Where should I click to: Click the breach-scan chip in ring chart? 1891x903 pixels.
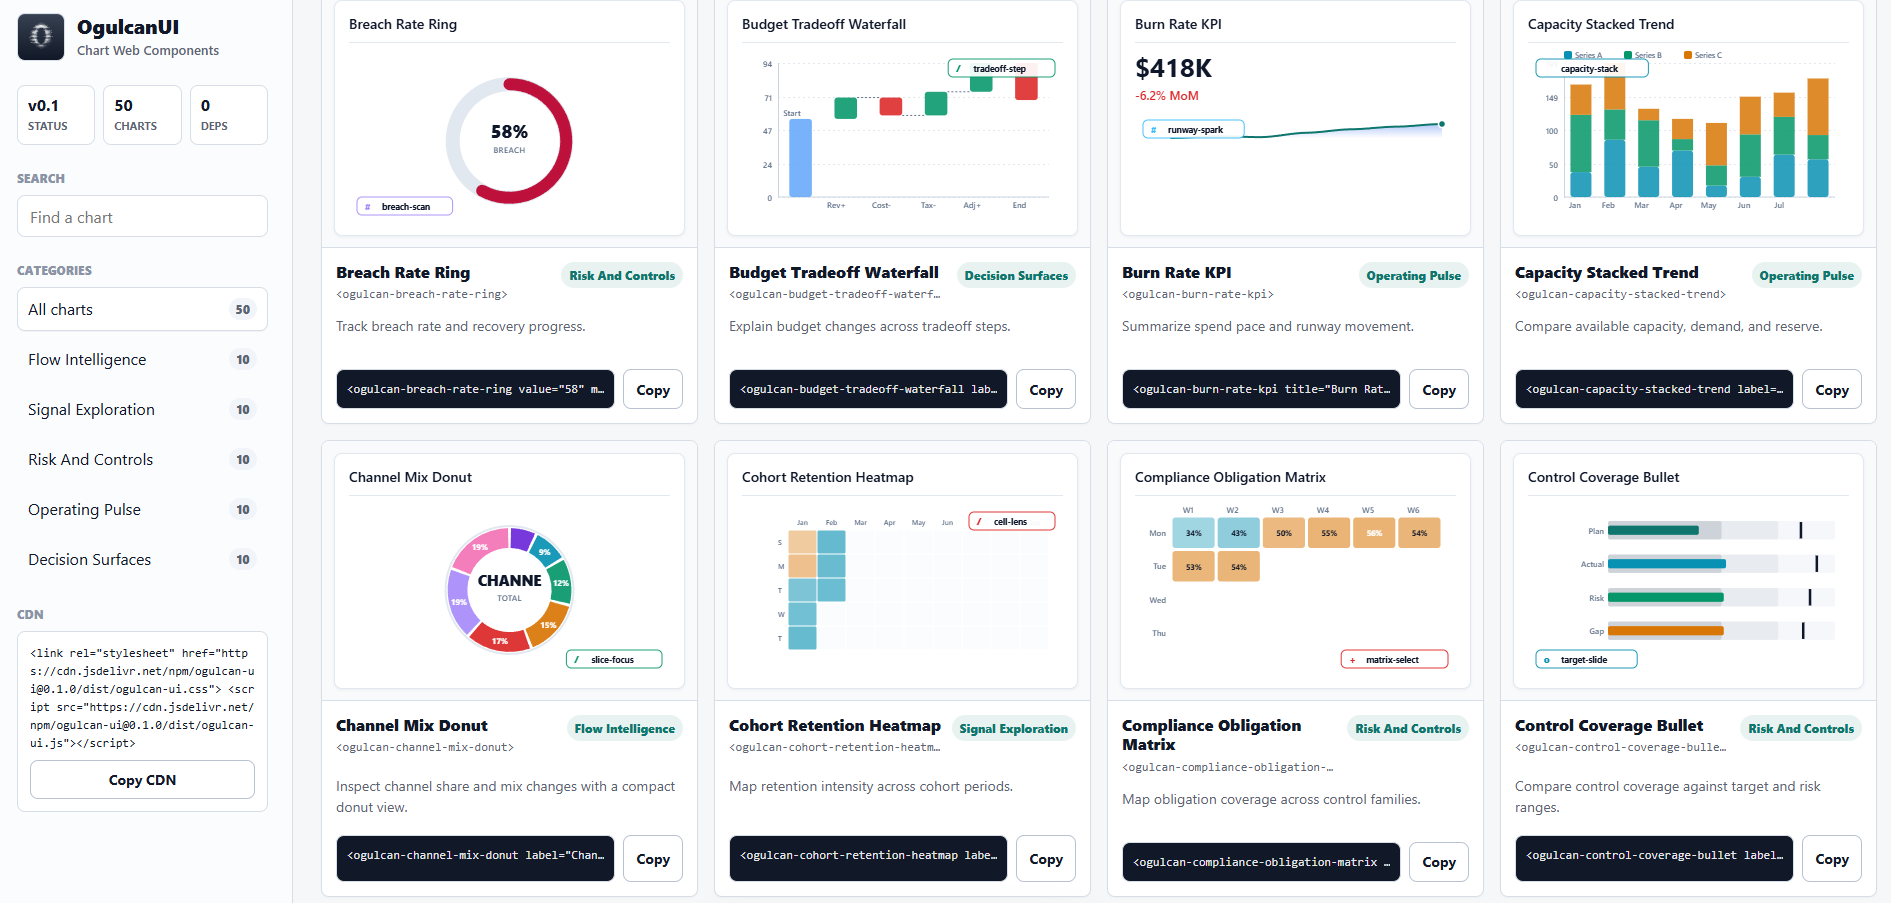point(405,206)
